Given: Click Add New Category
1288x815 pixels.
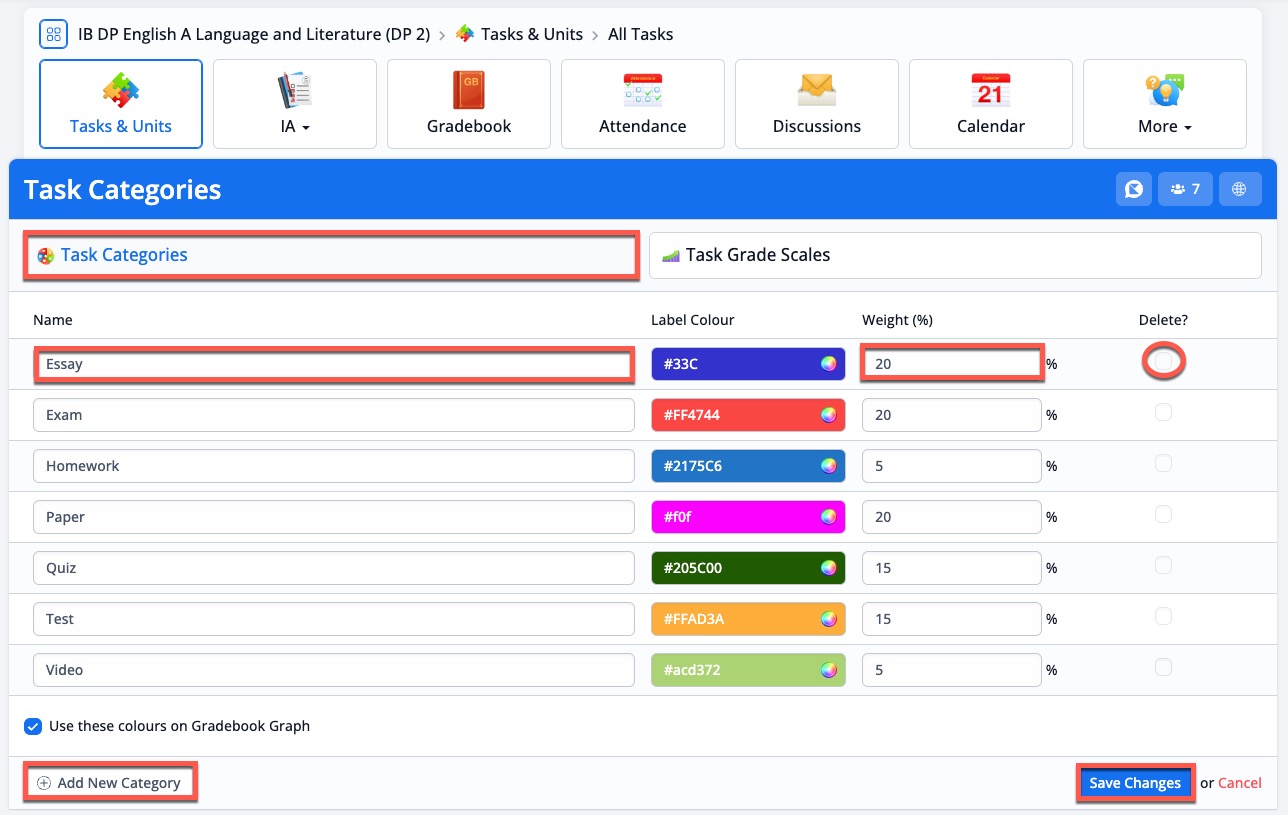Looking at the screenshot, I should tap(110, 783).
